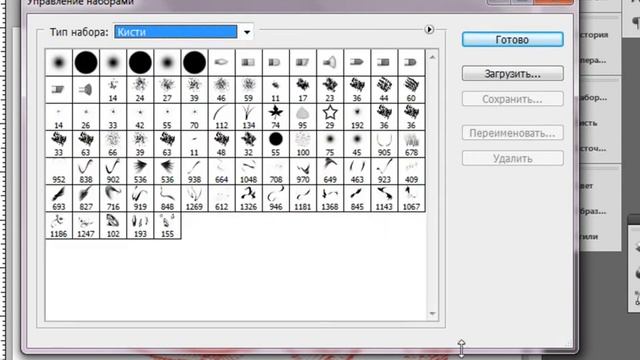Choose the brush preset 1326
The image size is (640, 360).
(249, 198)
